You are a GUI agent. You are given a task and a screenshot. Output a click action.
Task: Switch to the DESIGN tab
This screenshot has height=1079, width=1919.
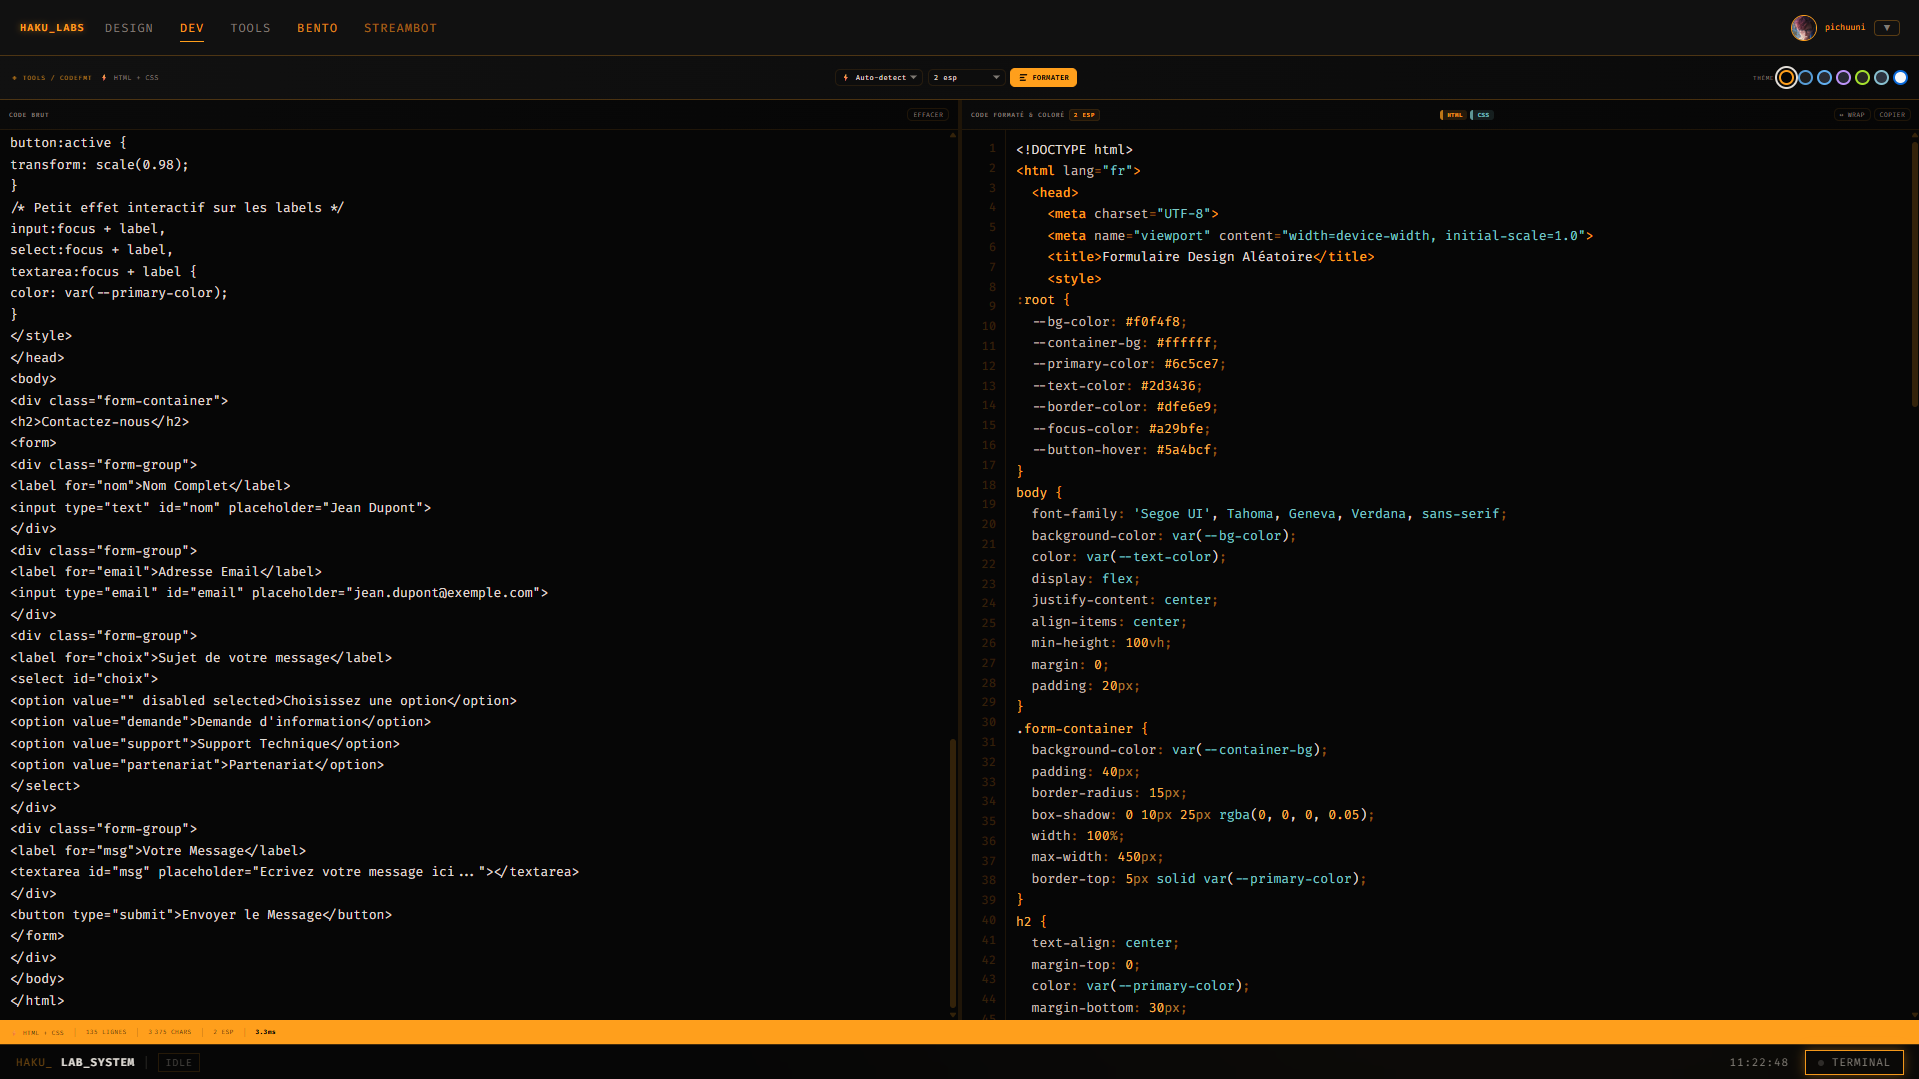pyautogui.click(x=128, y=27)
